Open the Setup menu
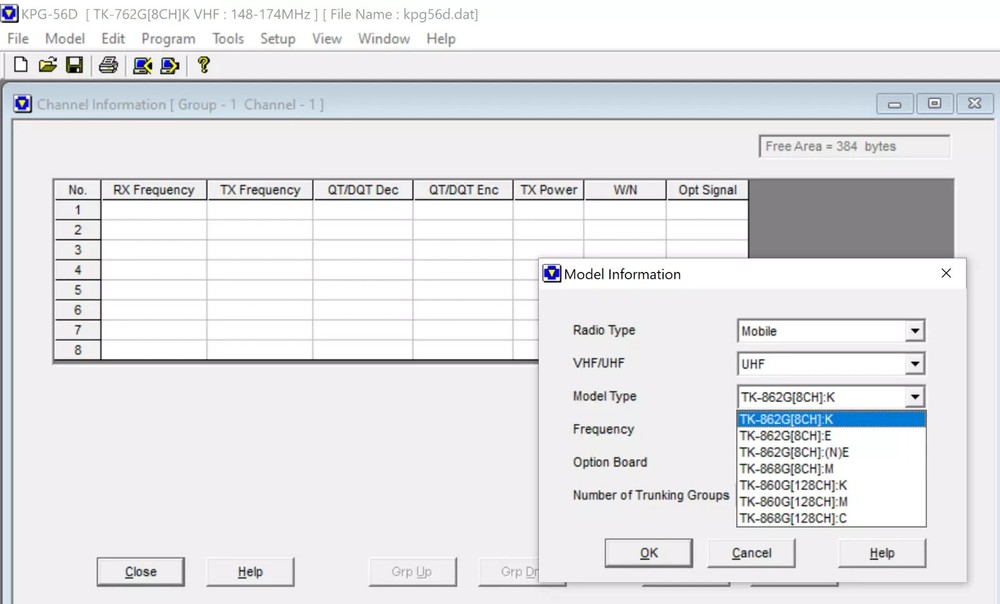Screen dimensions: 1000x604 [x=277, y=39]
